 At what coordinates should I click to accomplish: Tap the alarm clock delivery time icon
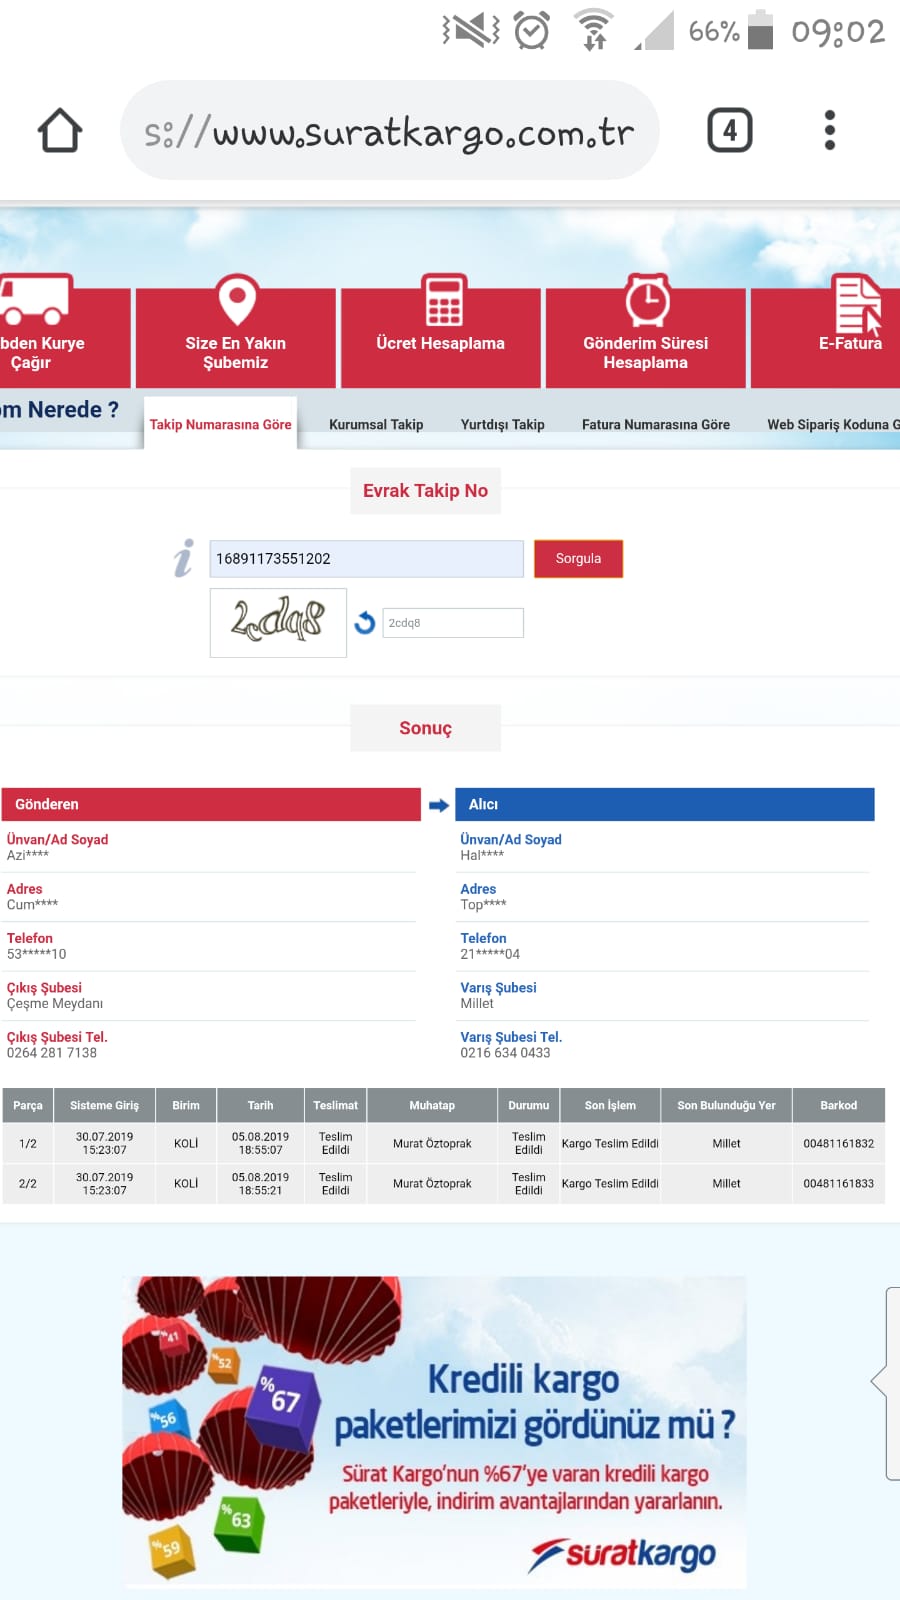click(647, 299)
